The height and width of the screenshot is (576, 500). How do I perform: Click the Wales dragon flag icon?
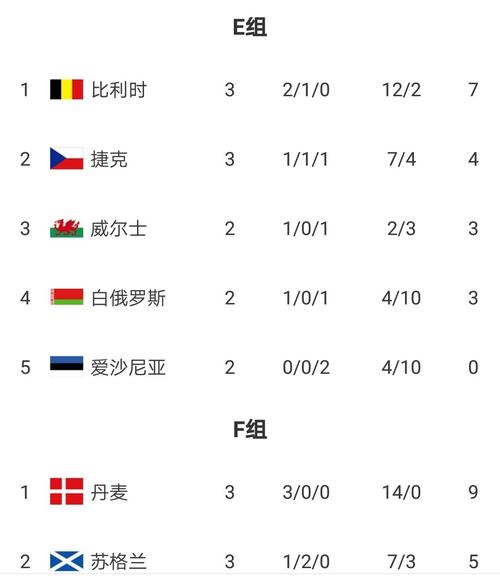pyautogui.click(x=66, y=228)
